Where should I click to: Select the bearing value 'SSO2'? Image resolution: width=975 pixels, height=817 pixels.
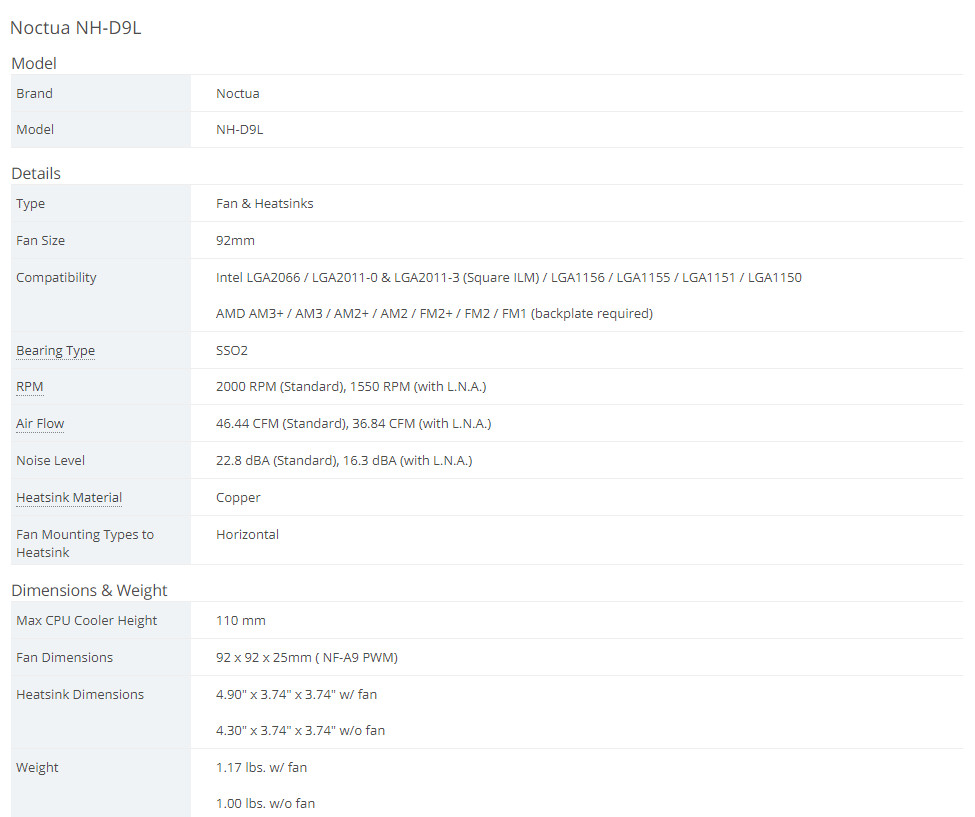231,351
